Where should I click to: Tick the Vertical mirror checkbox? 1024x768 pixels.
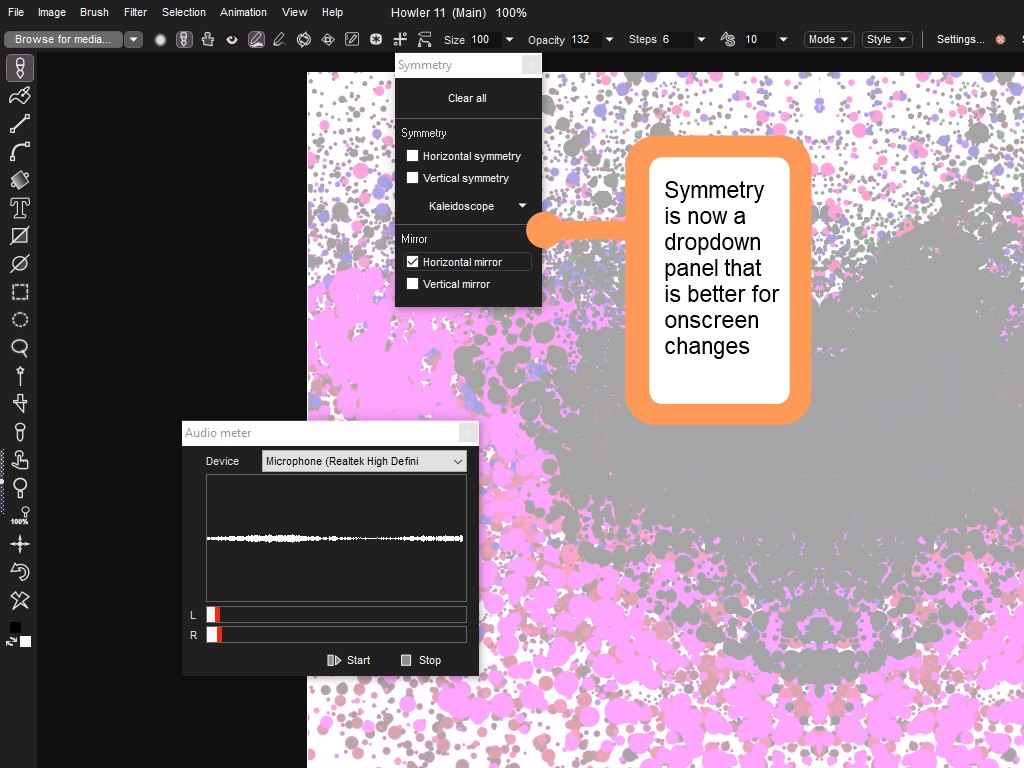pyautogui.click(x=412, y=284)
